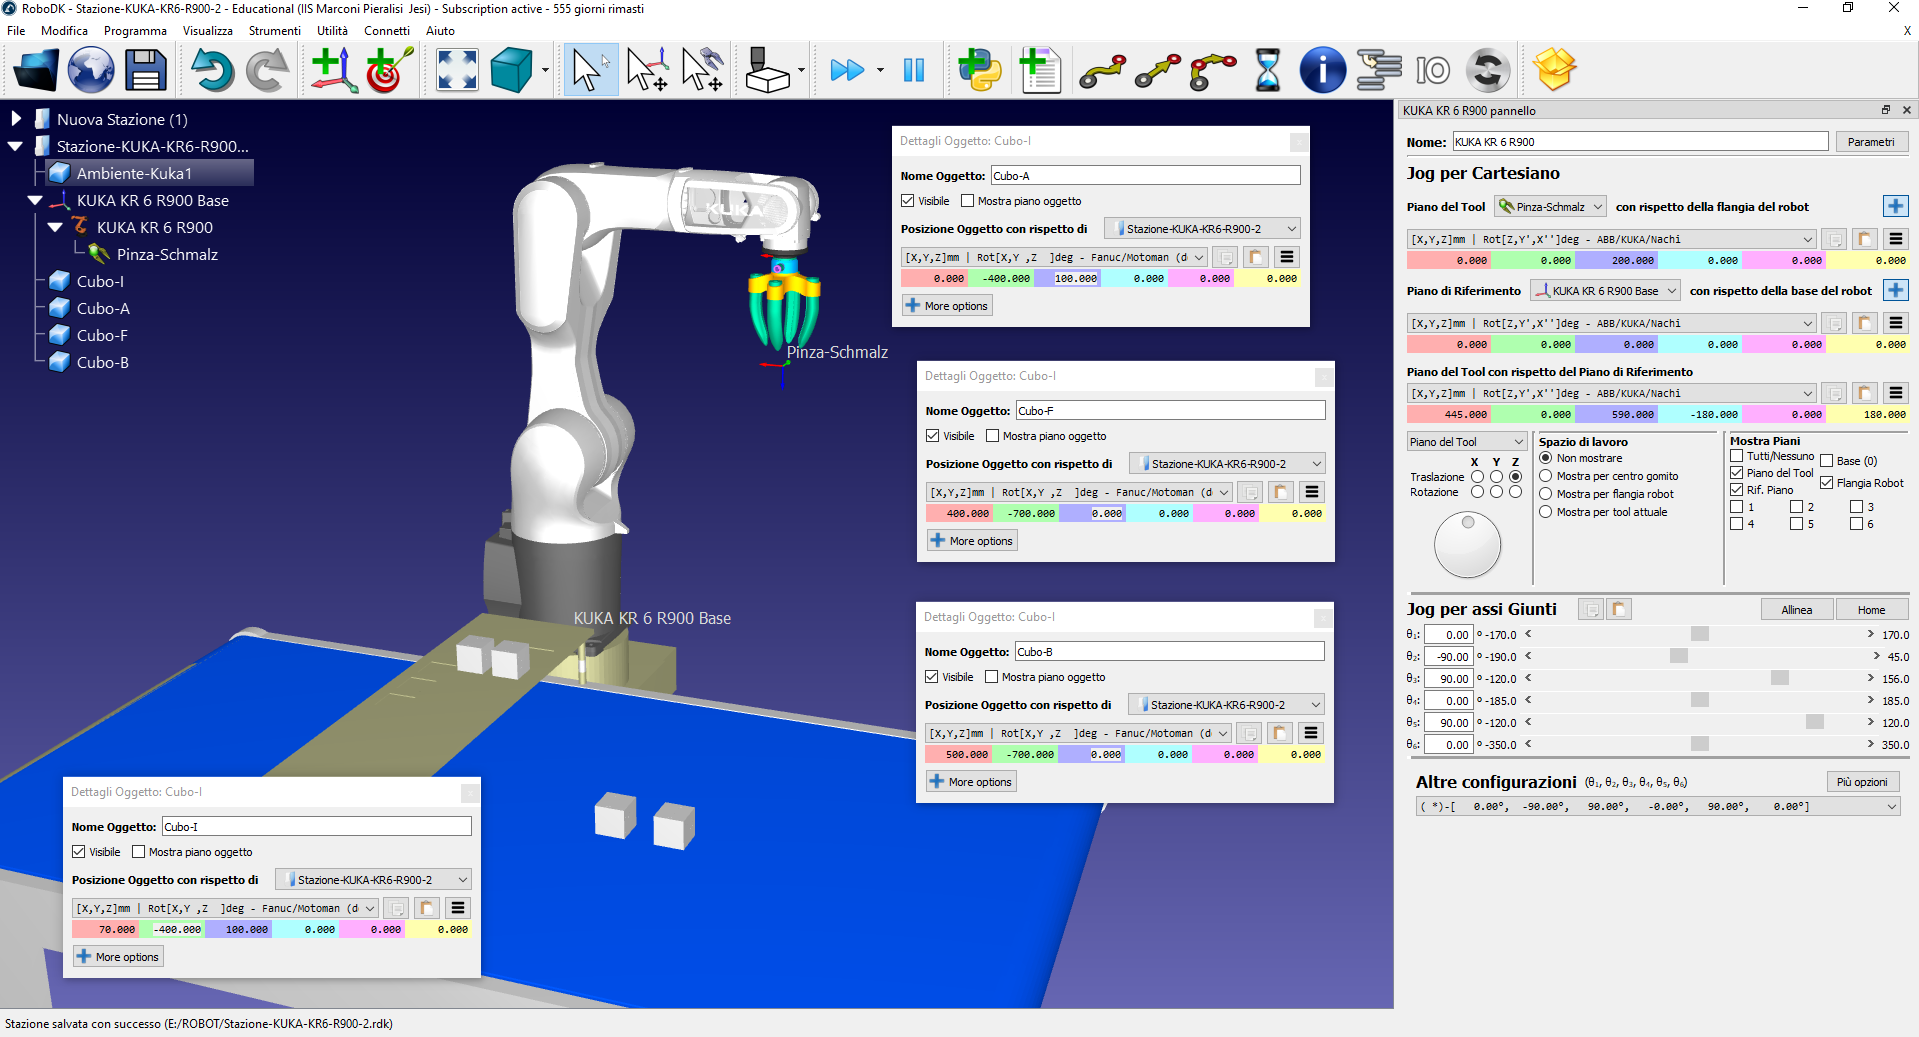1919x1037 pixels.
Task: Fit all items in the view
Action: 457,70
